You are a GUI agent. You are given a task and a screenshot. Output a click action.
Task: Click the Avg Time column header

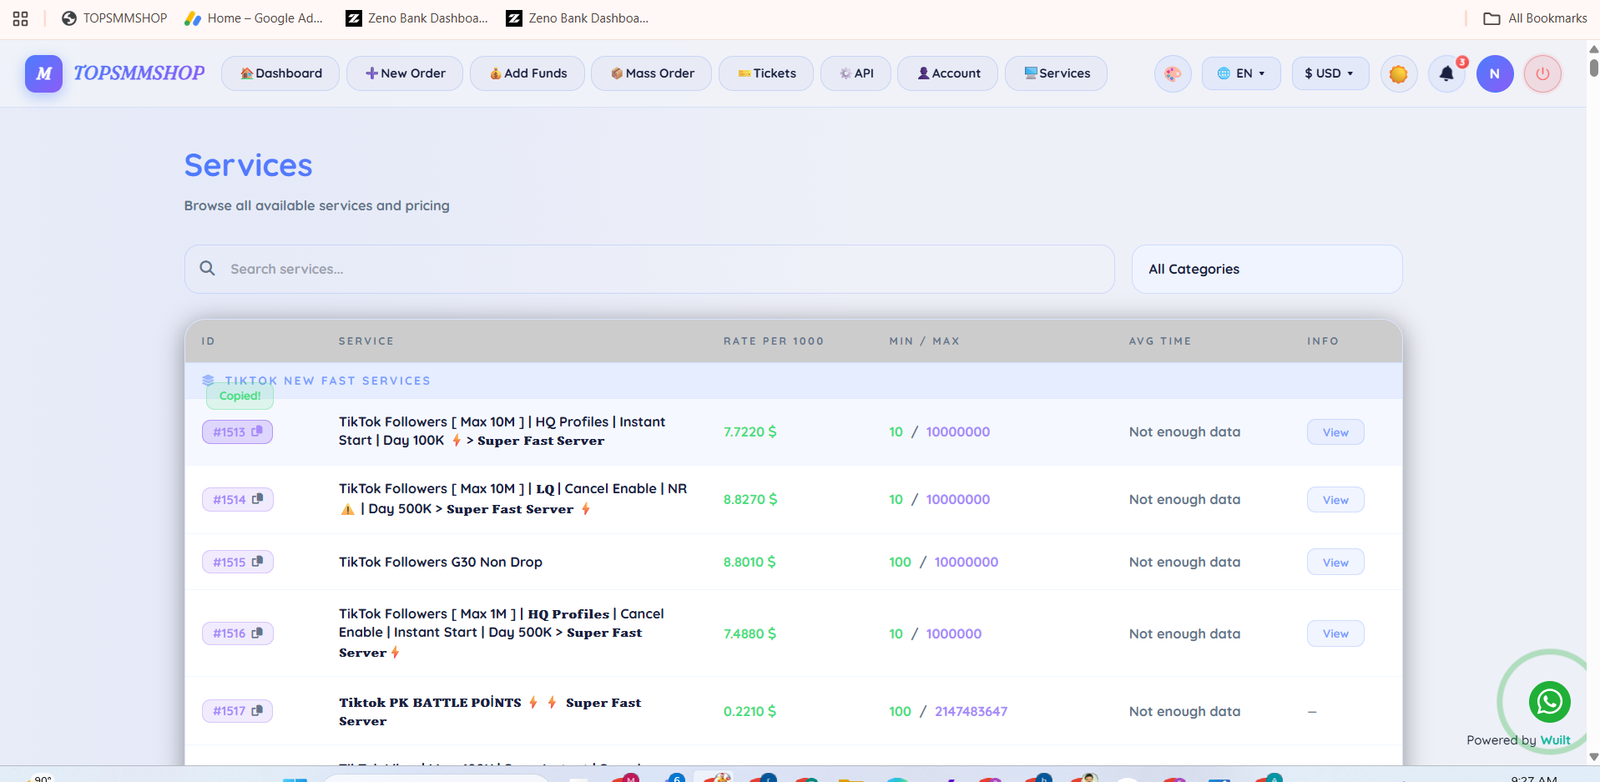1160,341
